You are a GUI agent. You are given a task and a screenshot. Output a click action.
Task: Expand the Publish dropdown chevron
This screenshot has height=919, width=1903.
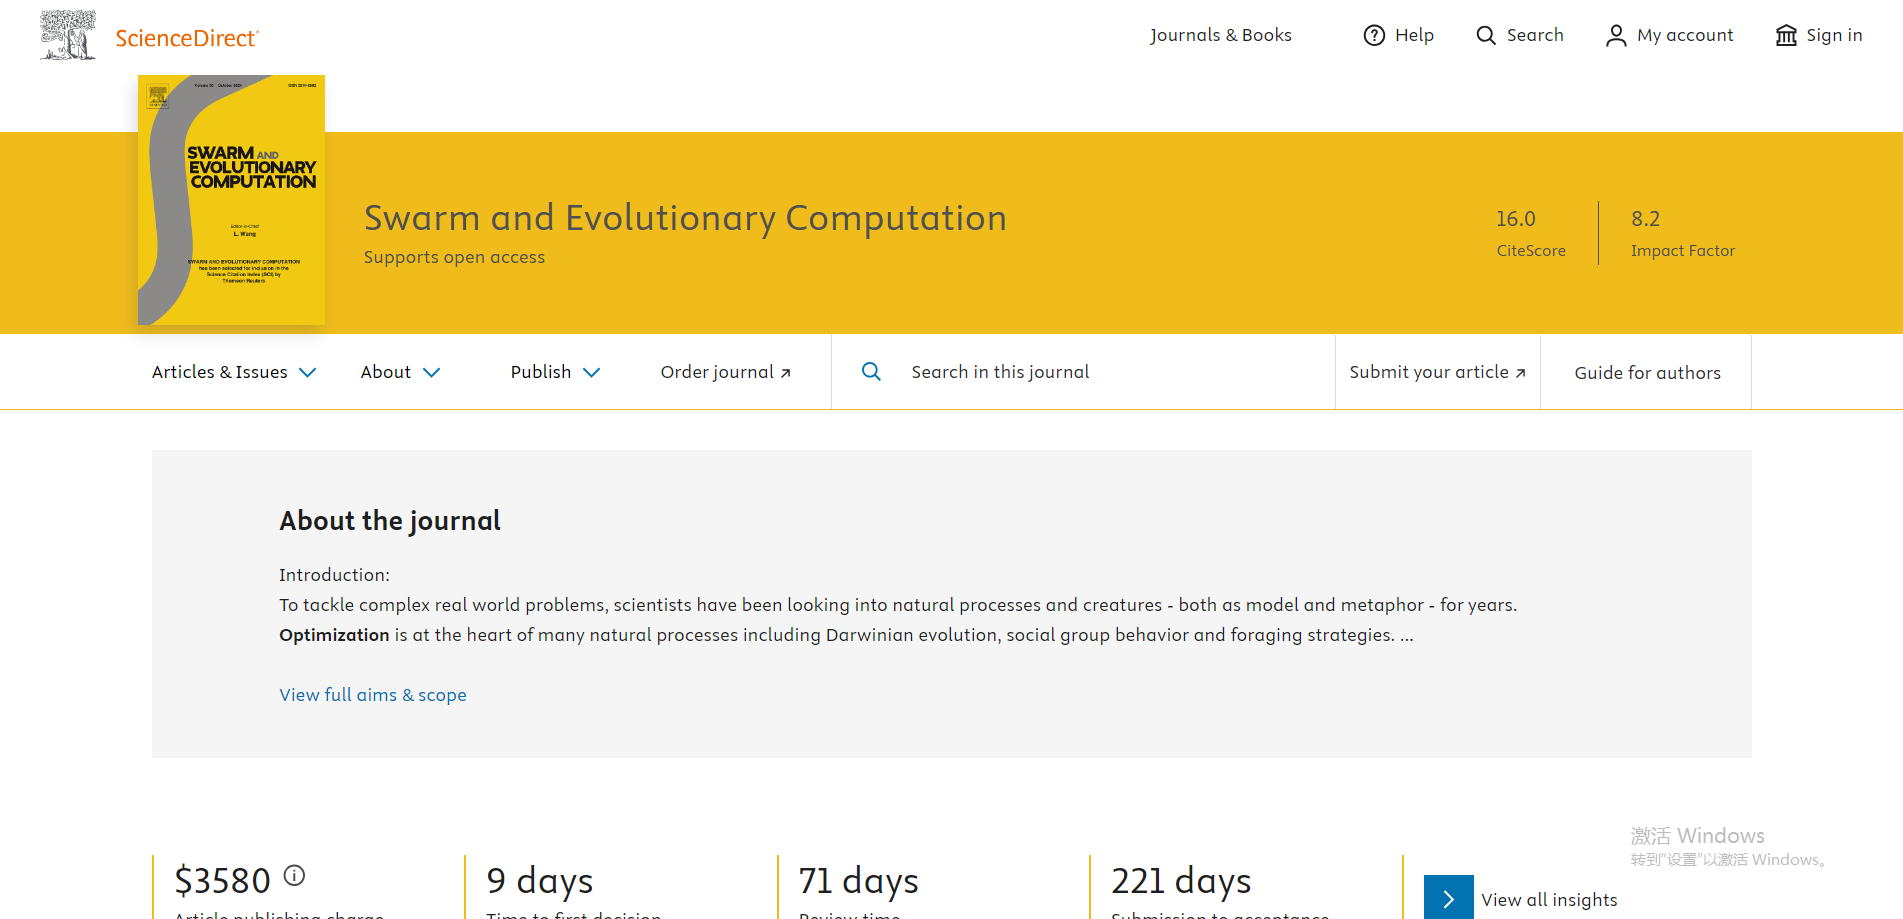tap(592, 372)
